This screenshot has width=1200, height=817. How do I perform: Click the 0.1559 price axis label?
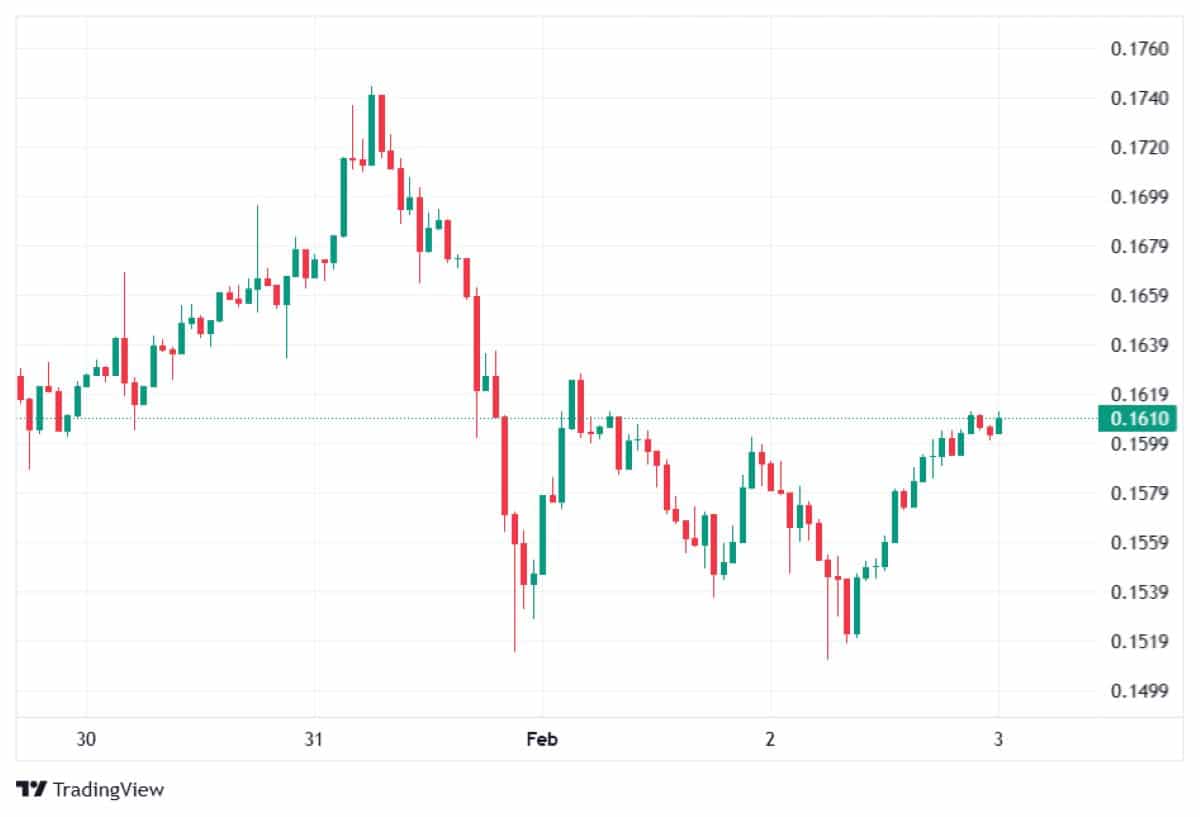(x=1140, y=543)
